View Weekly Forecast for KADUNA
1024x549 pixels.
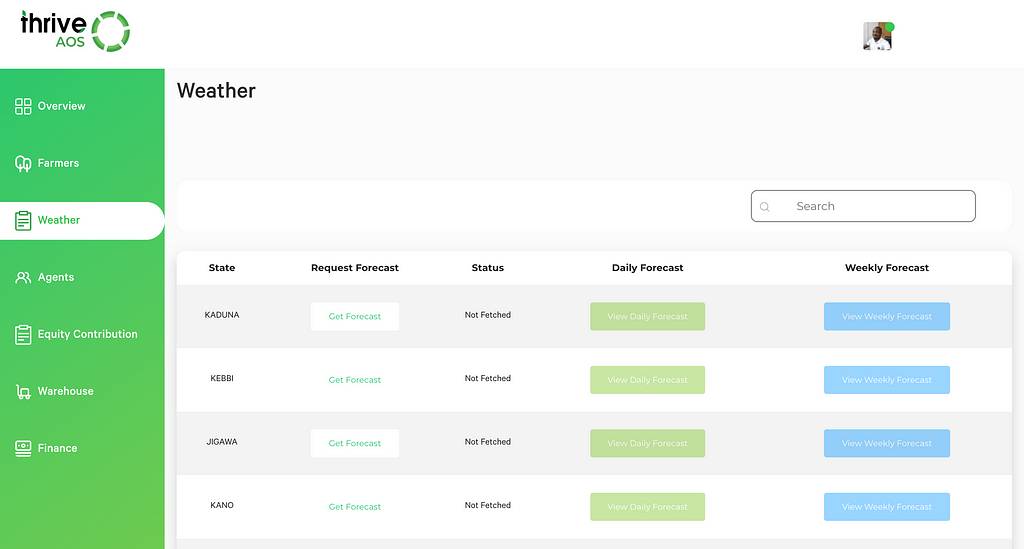click(x=886, y=316)
